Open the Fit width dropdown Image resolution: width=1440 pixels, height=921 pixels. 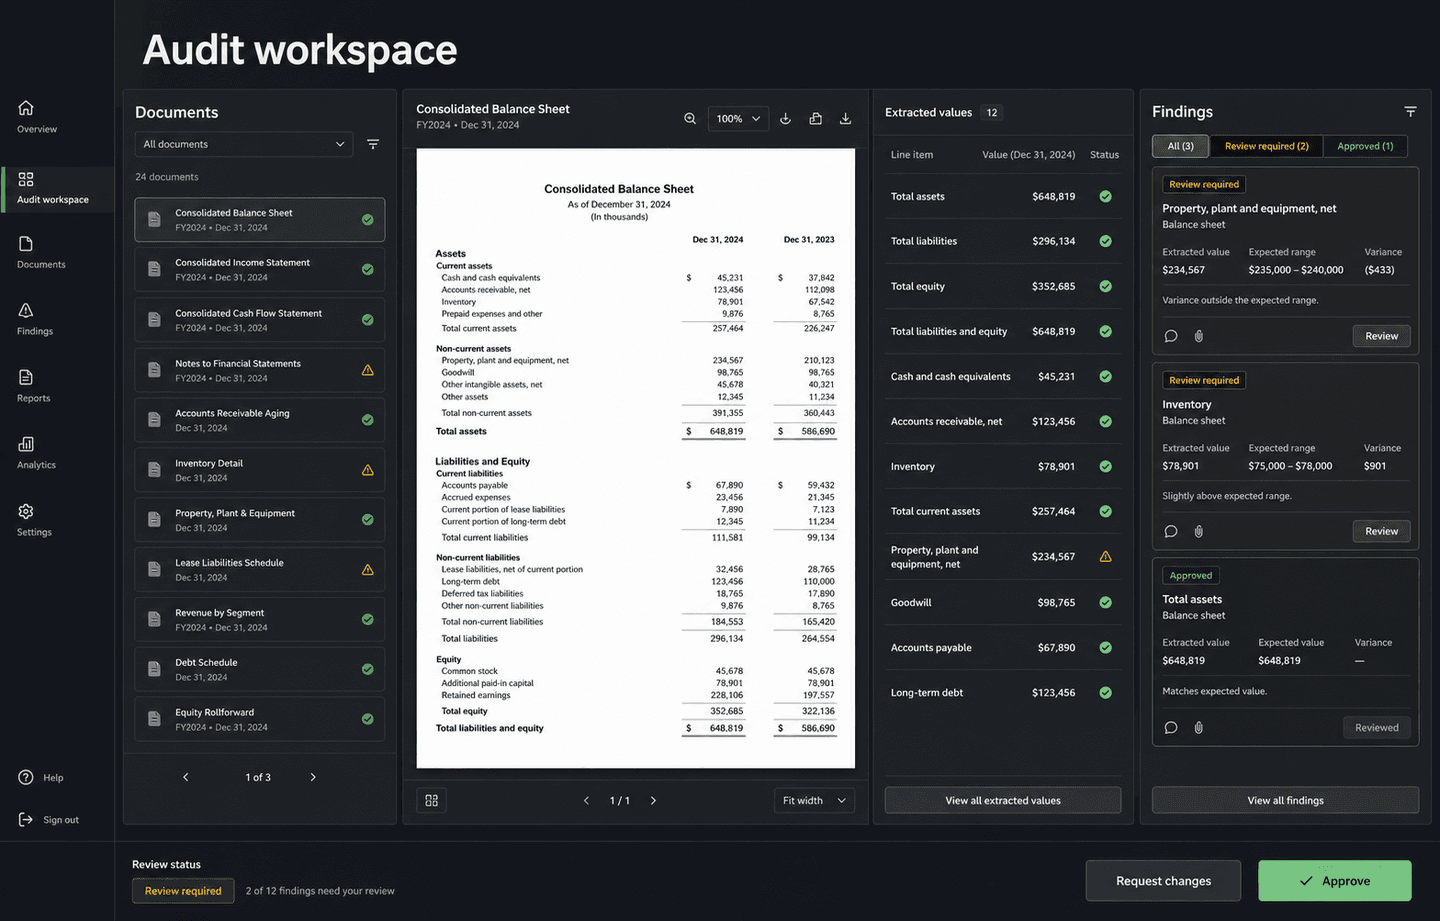[814, 801]
